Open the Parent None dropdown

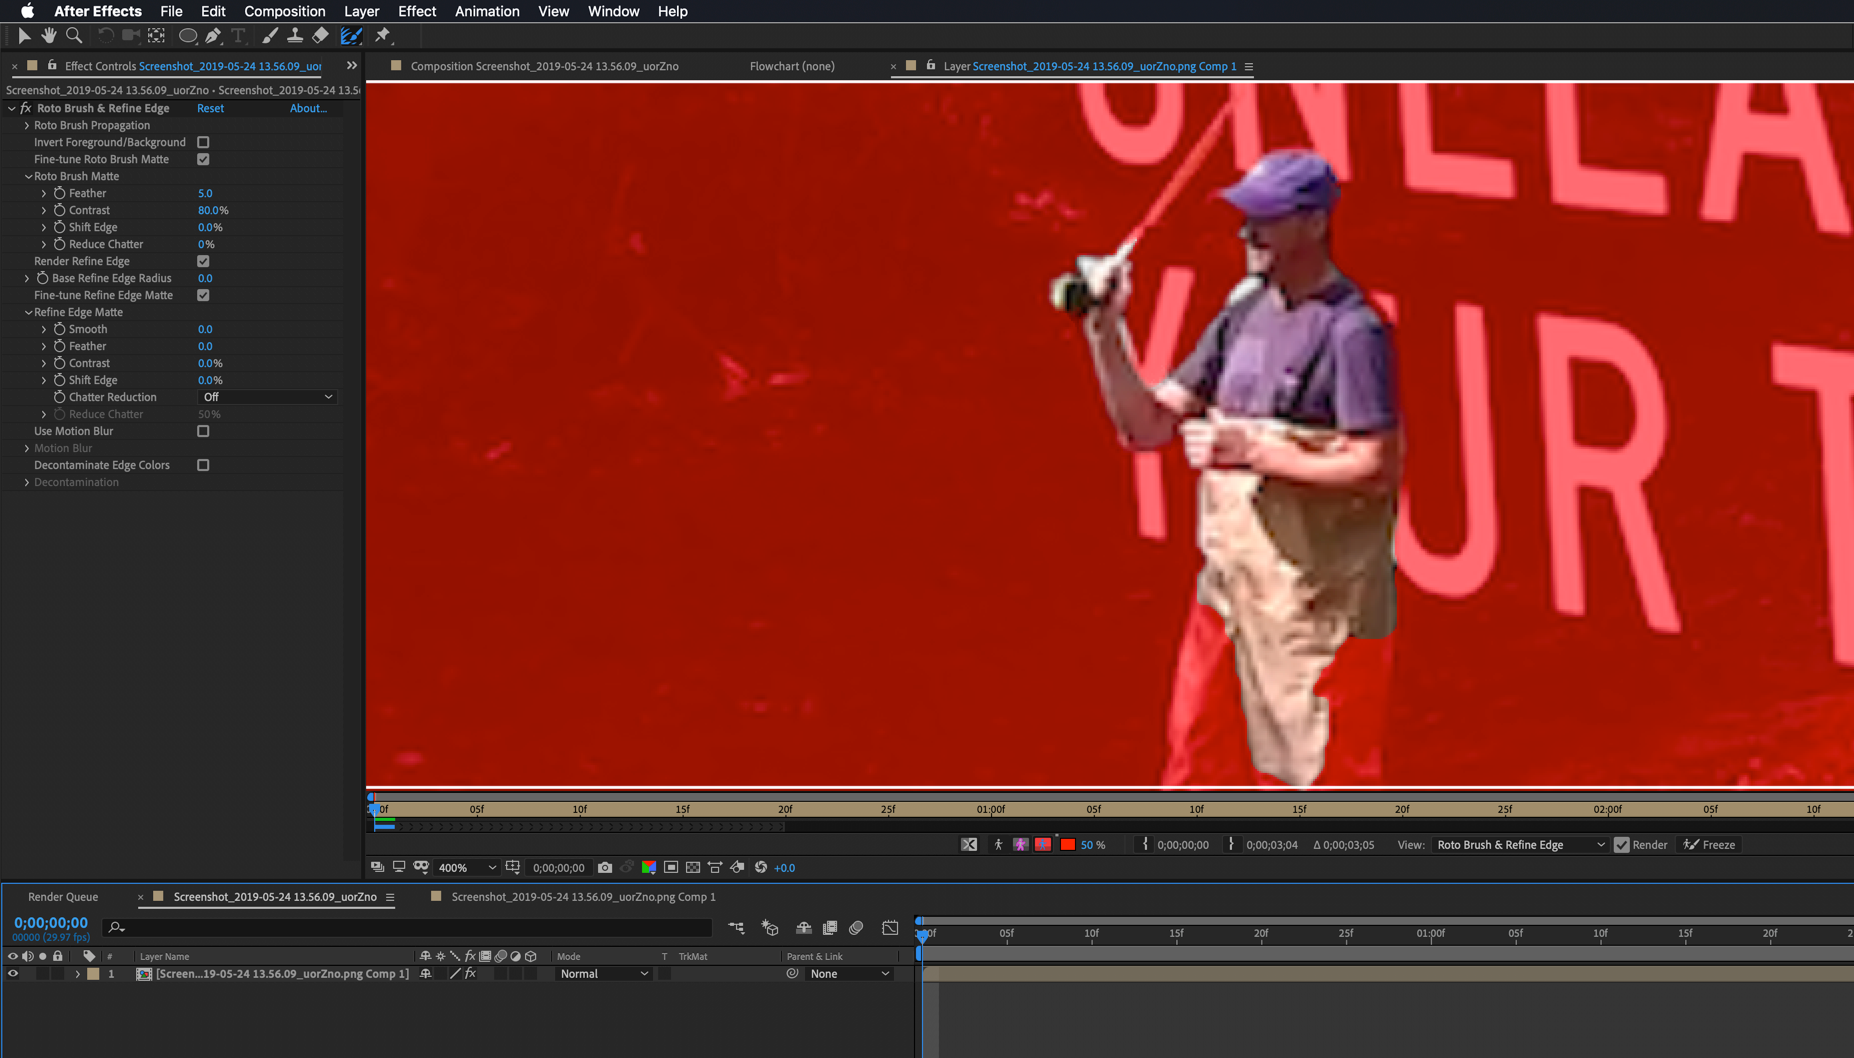[849, 973]
